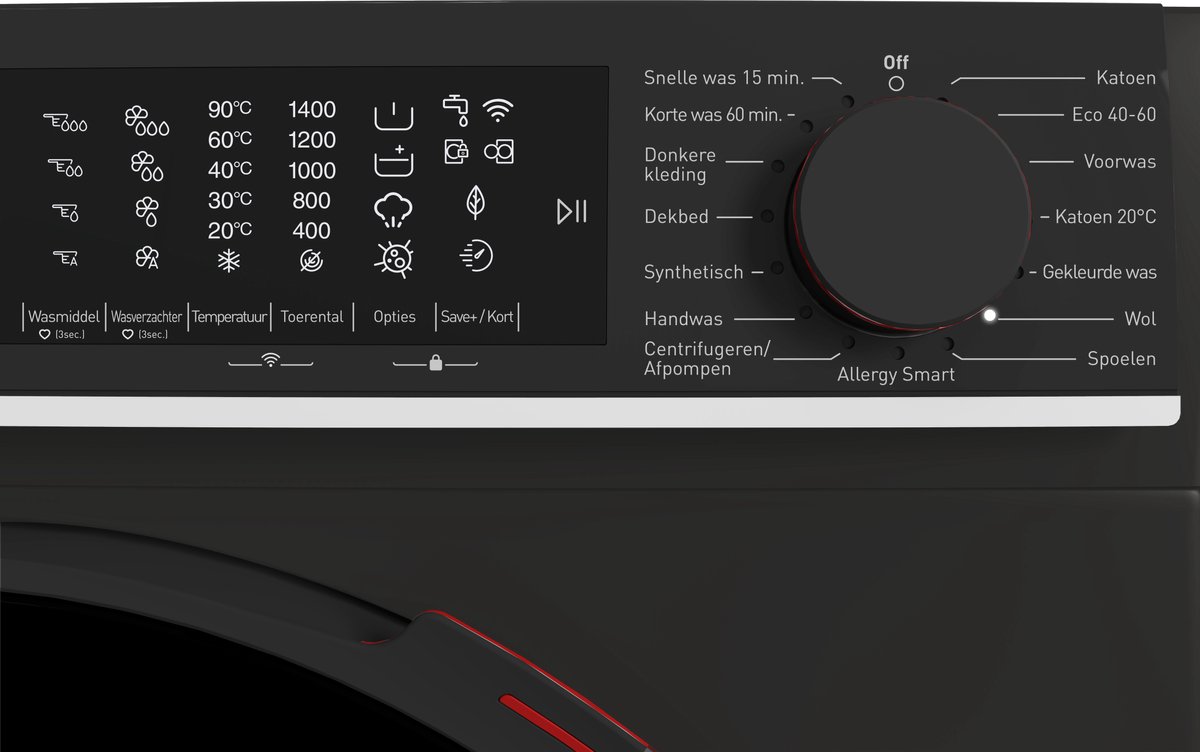The width and height of the screenshot is (1200, 752).
Task: Toggle the Wi-Fi symbol below the display
Action: pyautogui.click(x=270, y=361)
